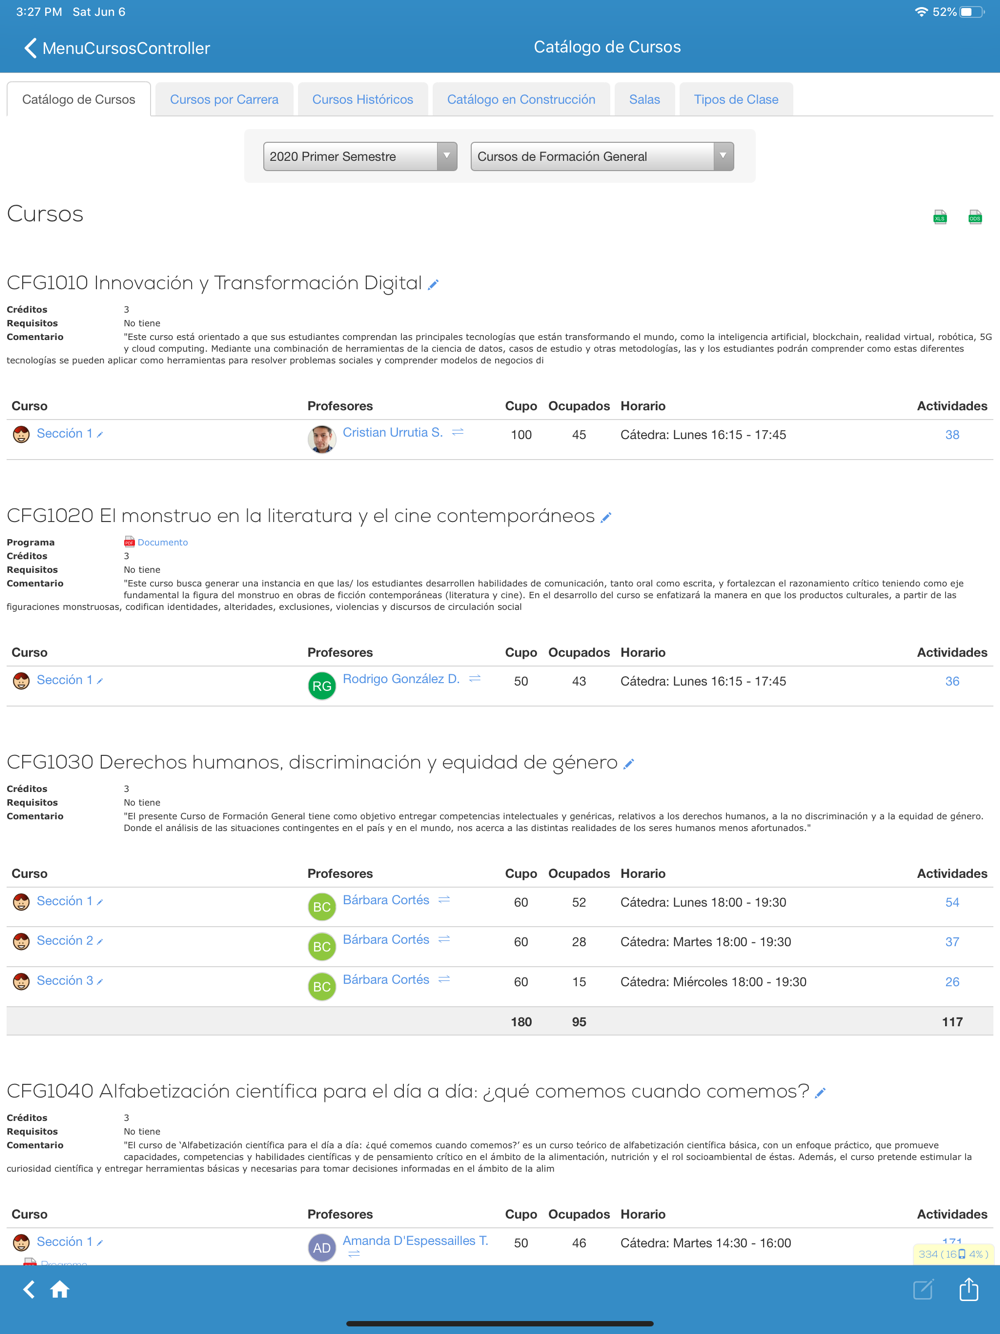Open Amanda D'Espessailles T. professor link
The width and height of the screenshot is (1000, 1334).
(x=416, y=1240)
